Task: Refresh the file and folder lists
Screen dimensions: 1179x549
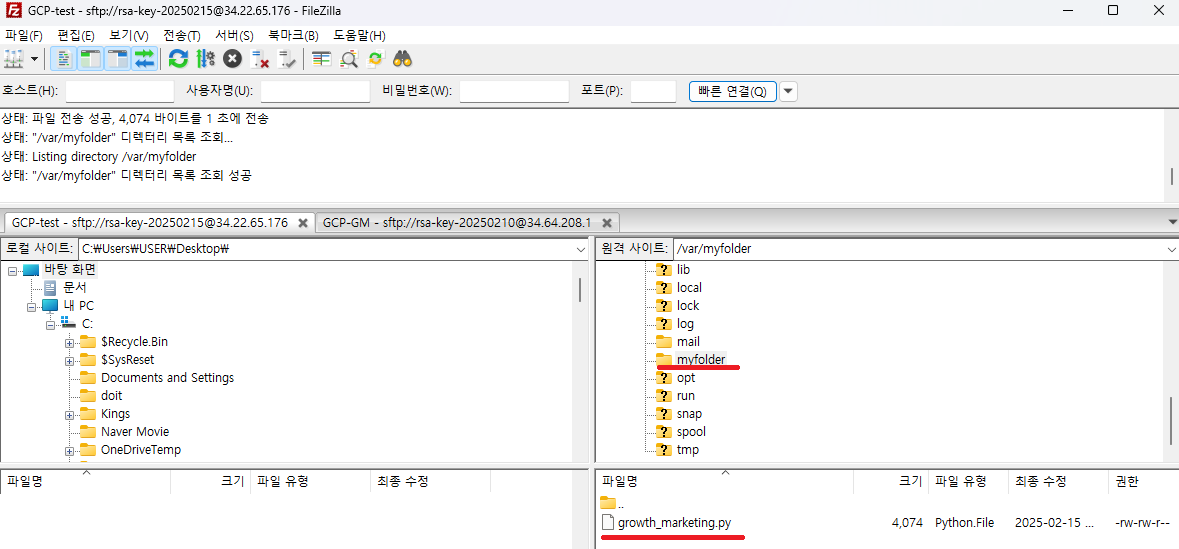Action: coord(178,59)
